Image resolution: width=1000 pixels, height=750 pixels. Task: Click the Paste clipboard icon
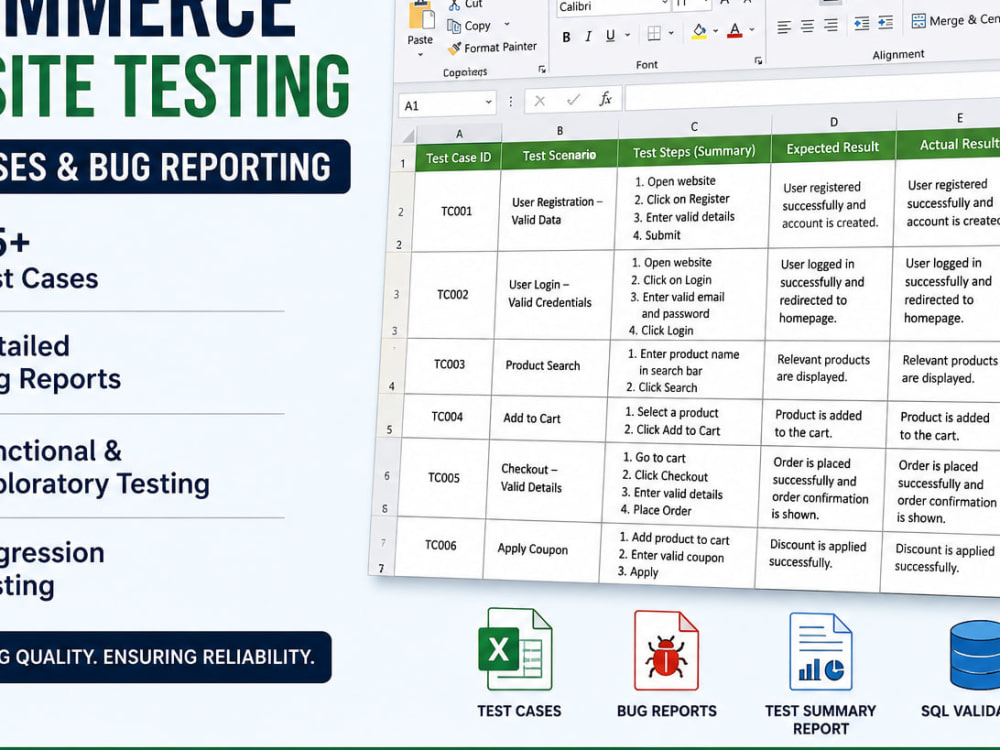[x=421, y=14]
